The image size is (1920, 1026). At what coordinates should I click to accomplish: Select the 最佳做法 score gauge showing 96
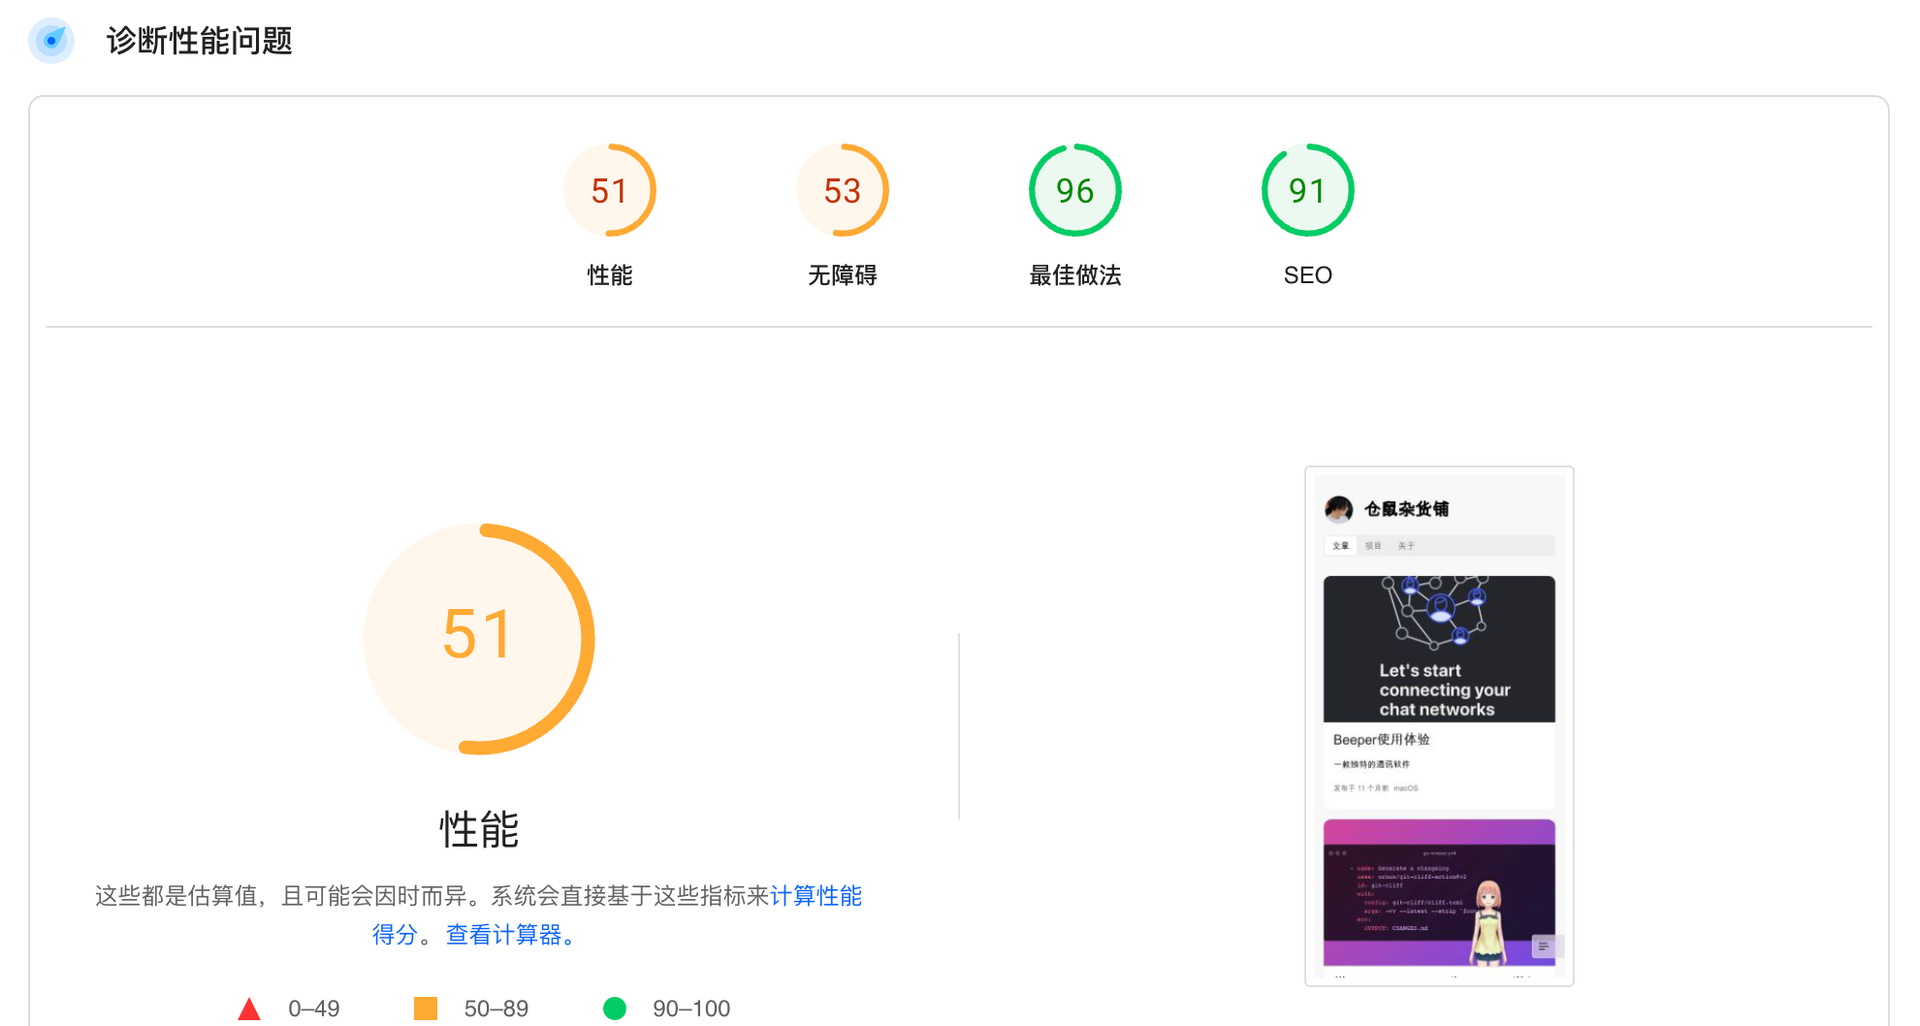tap(1075, 191)
